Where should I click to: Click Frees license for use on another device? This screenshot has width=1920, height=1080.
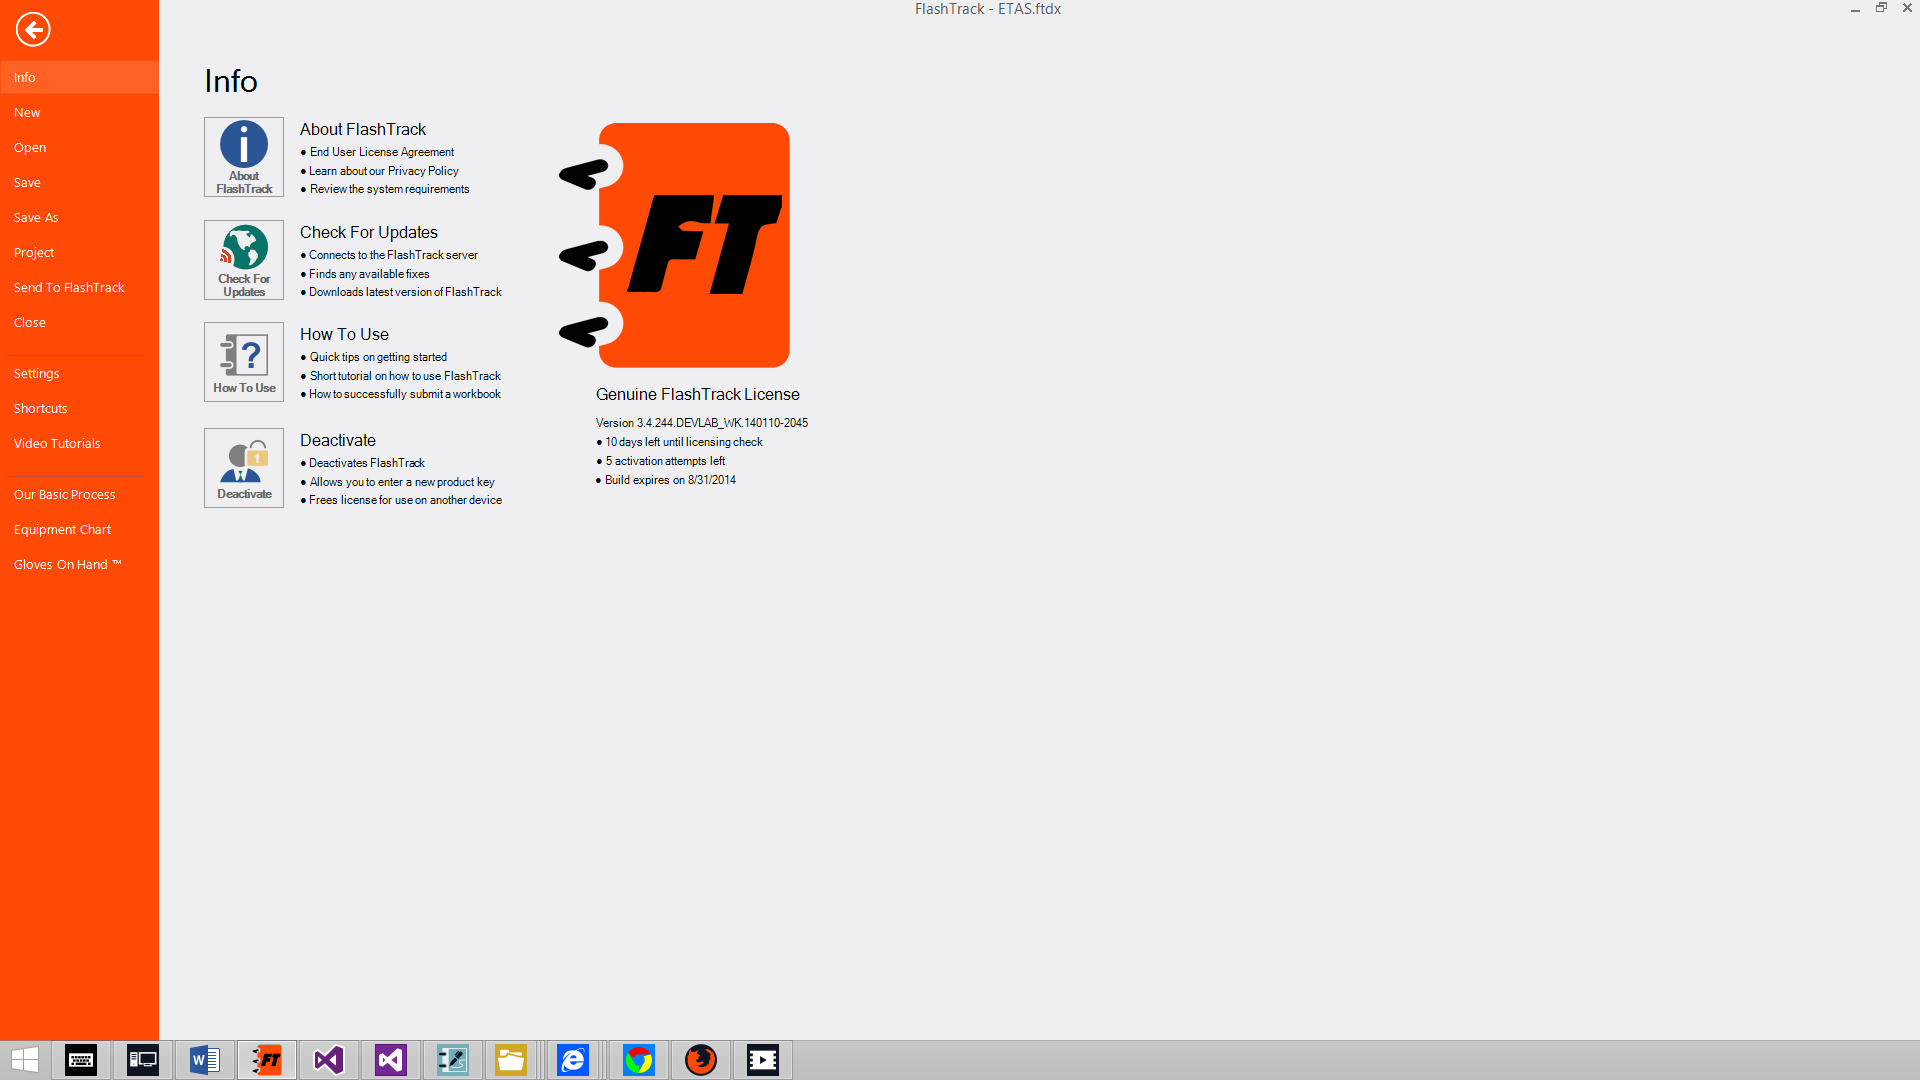(x=405, y=500)
